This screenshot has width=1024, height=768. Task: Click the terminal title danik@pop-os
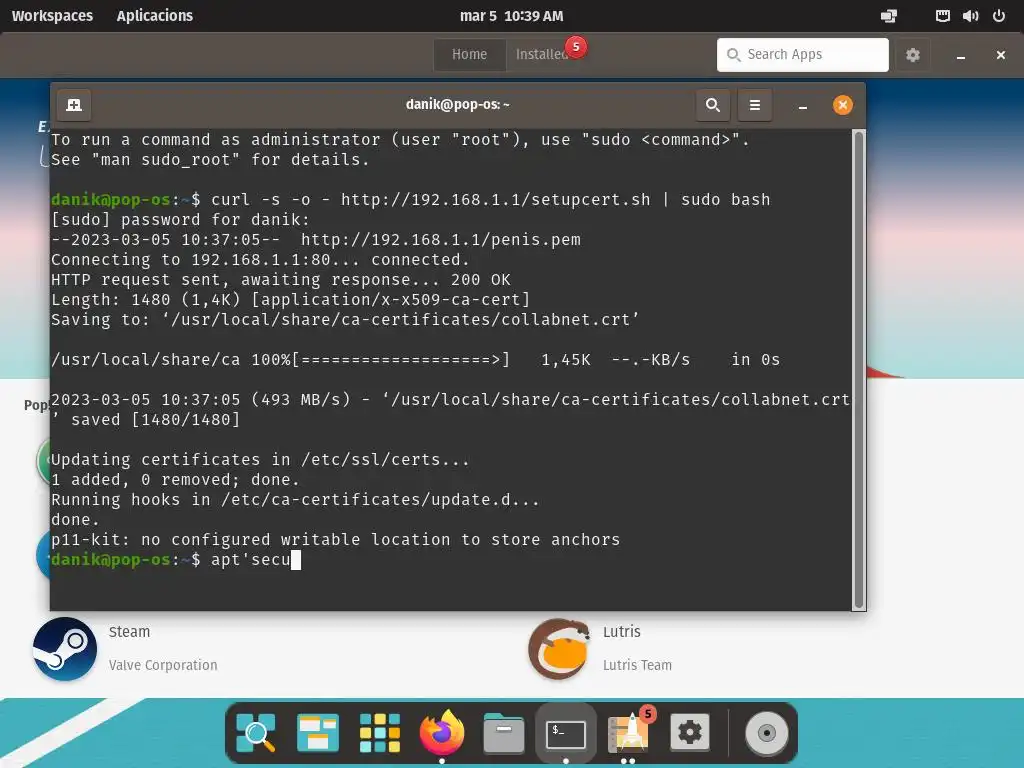[x=458, y=104]
